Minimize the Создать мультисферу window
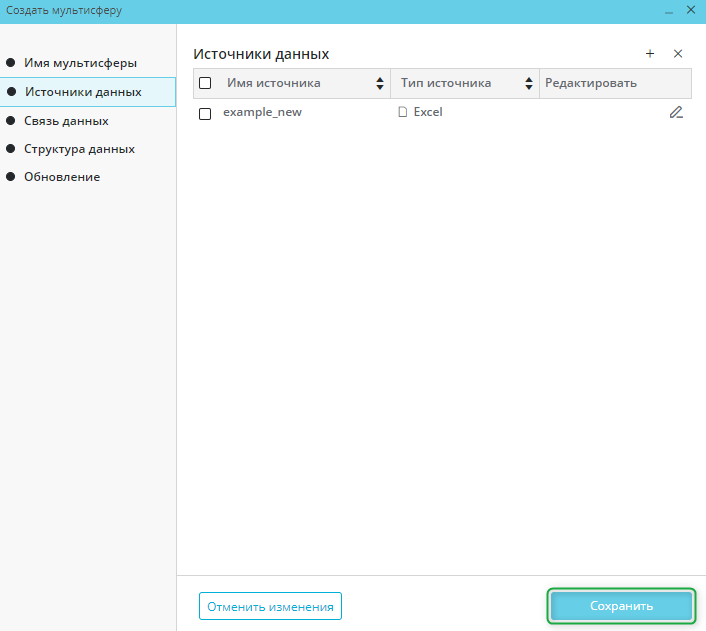This screenshot has height=631, width=706. [669, 11]
